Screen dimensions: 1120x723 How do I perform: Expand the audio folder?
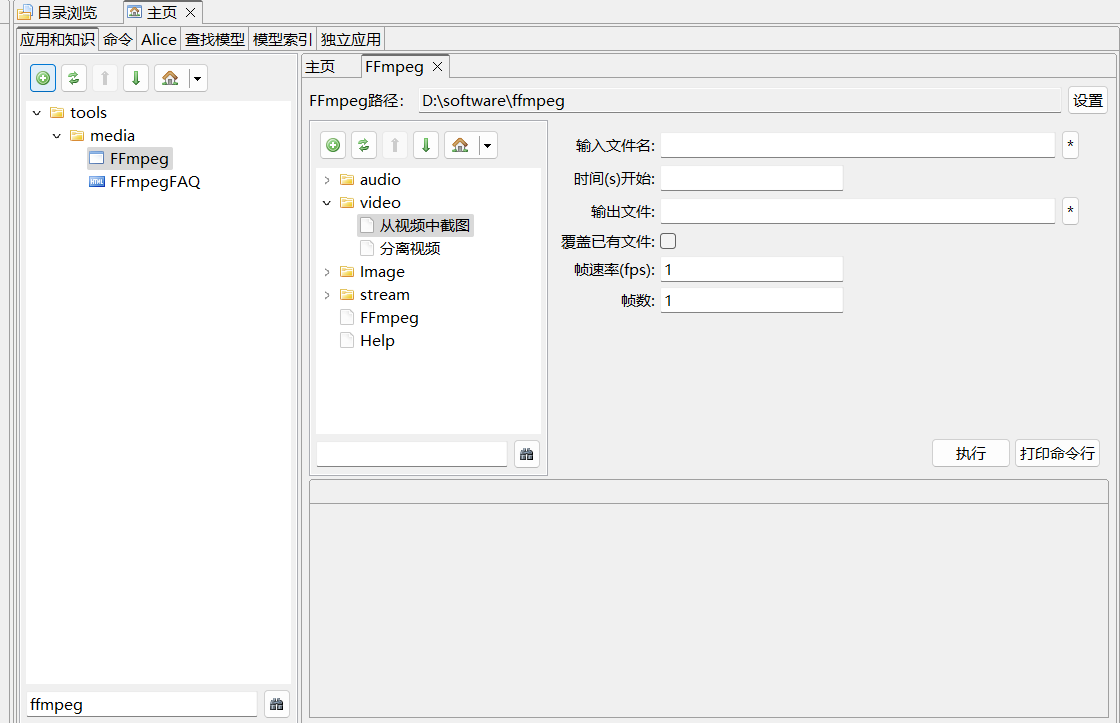coord(327,180)
